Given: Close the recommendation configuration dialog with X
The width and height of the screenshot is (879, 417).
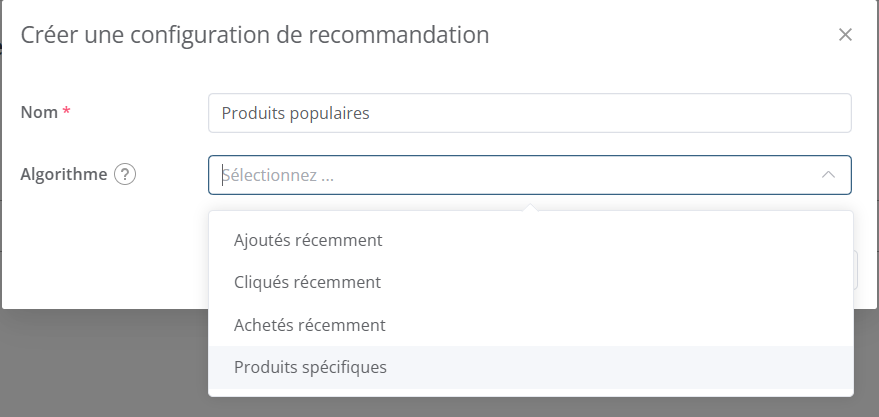Looking at the screenshot, I should 845,35.
